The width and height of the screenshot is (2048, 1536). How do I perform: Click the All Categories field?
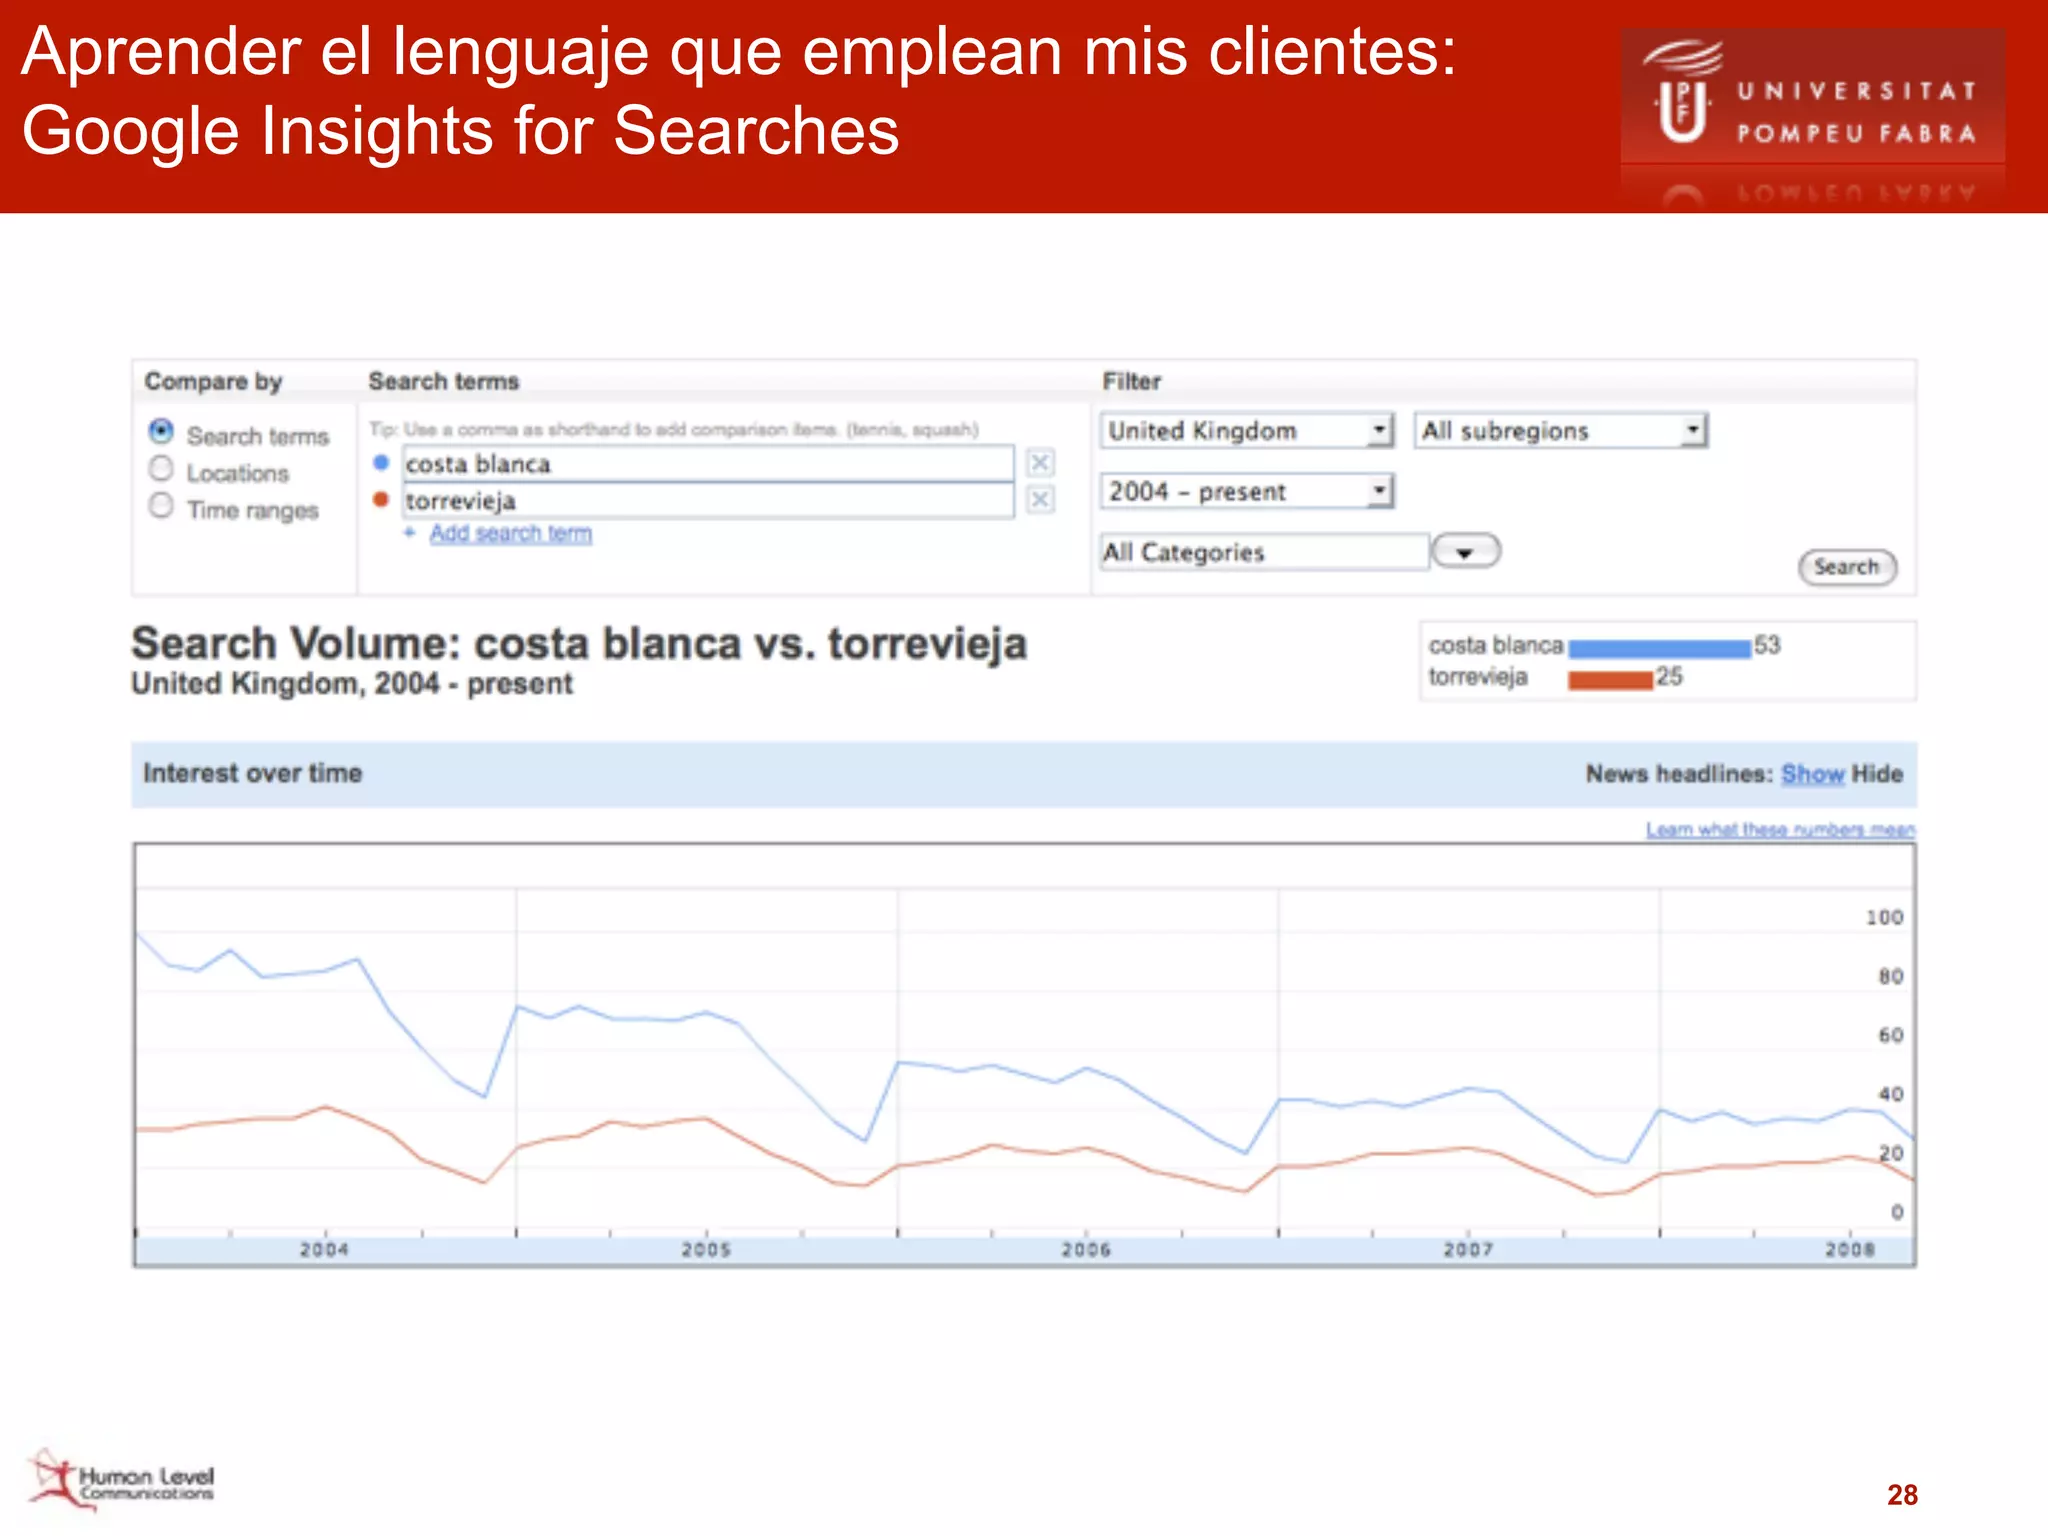pyautogui.click(x=1264, y=552)
